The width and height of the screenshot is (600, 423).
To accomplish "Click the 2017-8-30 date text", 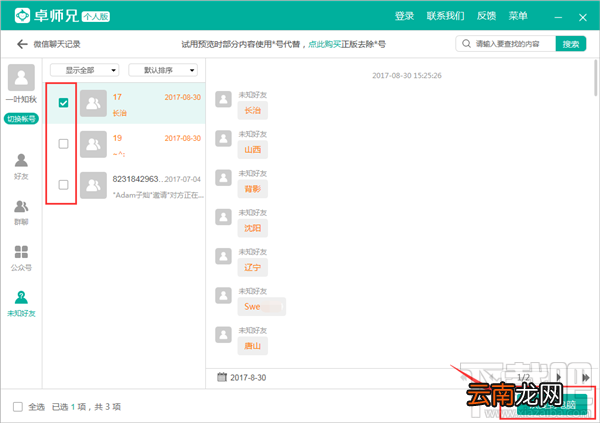I will (x=248, y=377).
